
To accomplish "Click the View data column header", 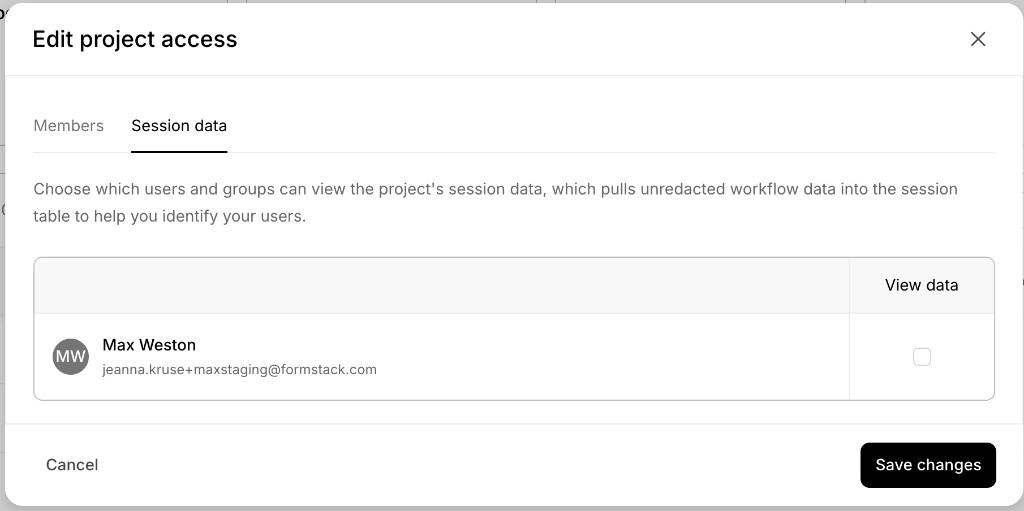I will 921,285.
